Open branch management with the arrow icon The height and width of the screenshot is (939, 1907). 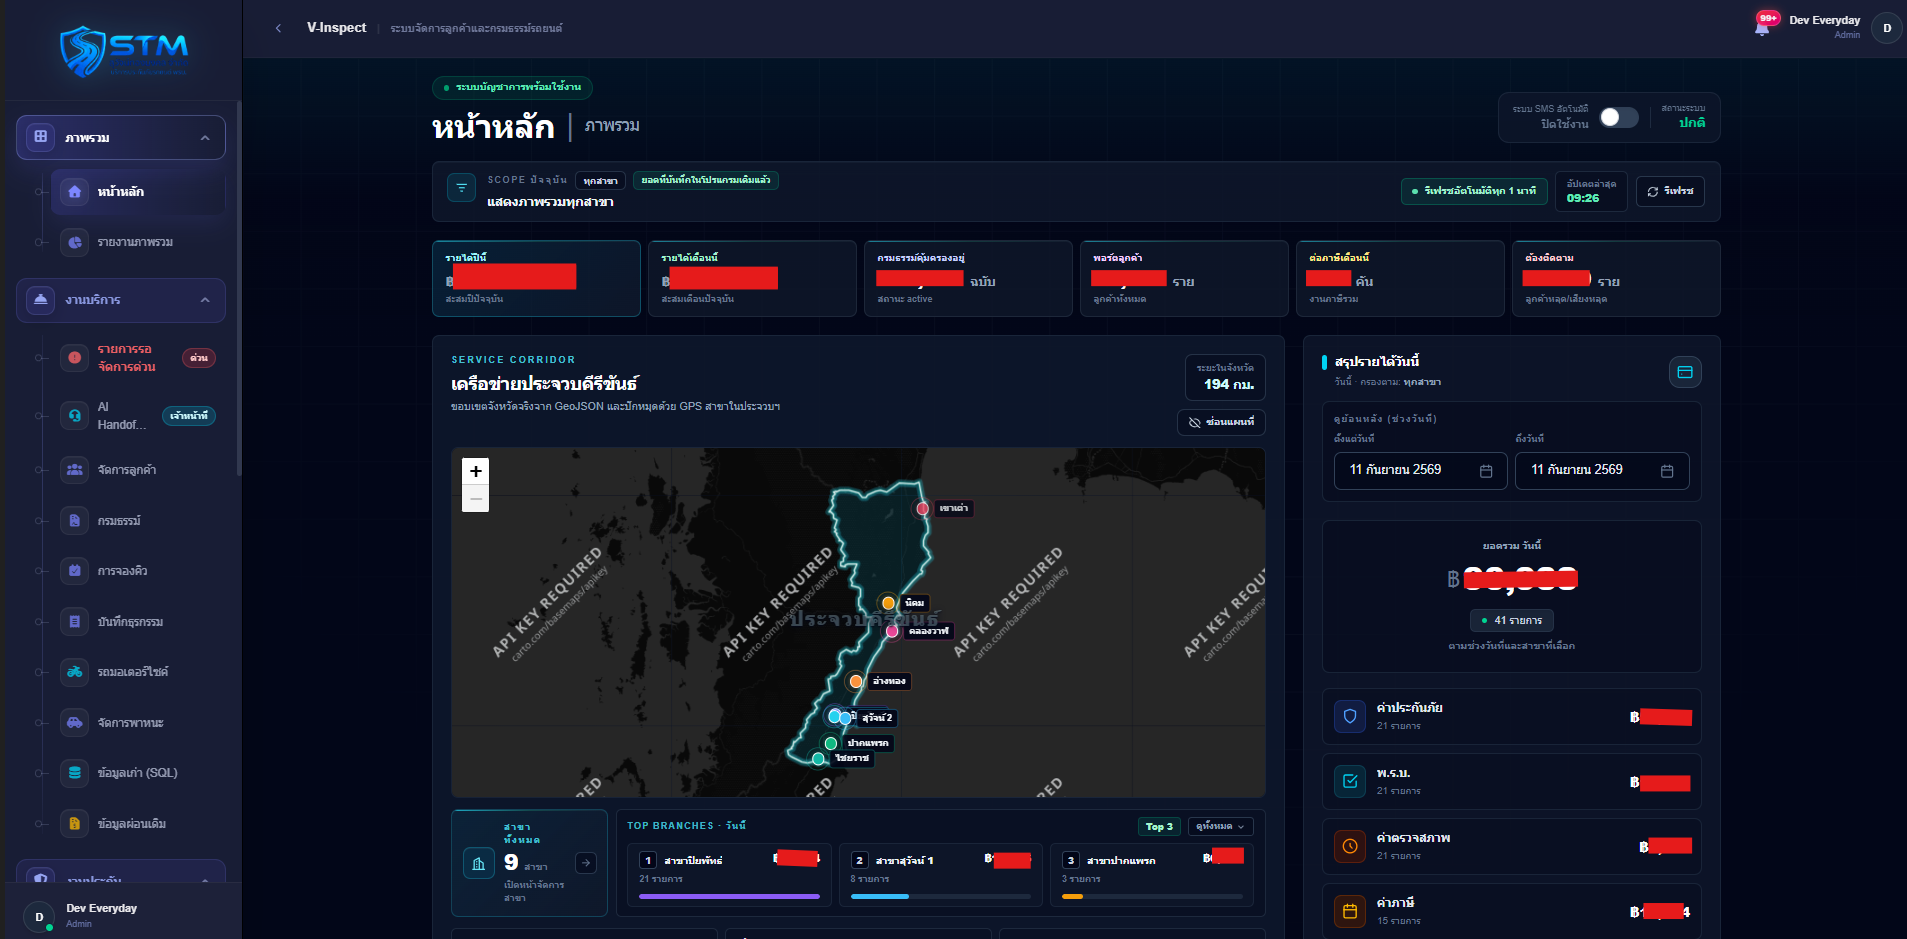[586, 863]
